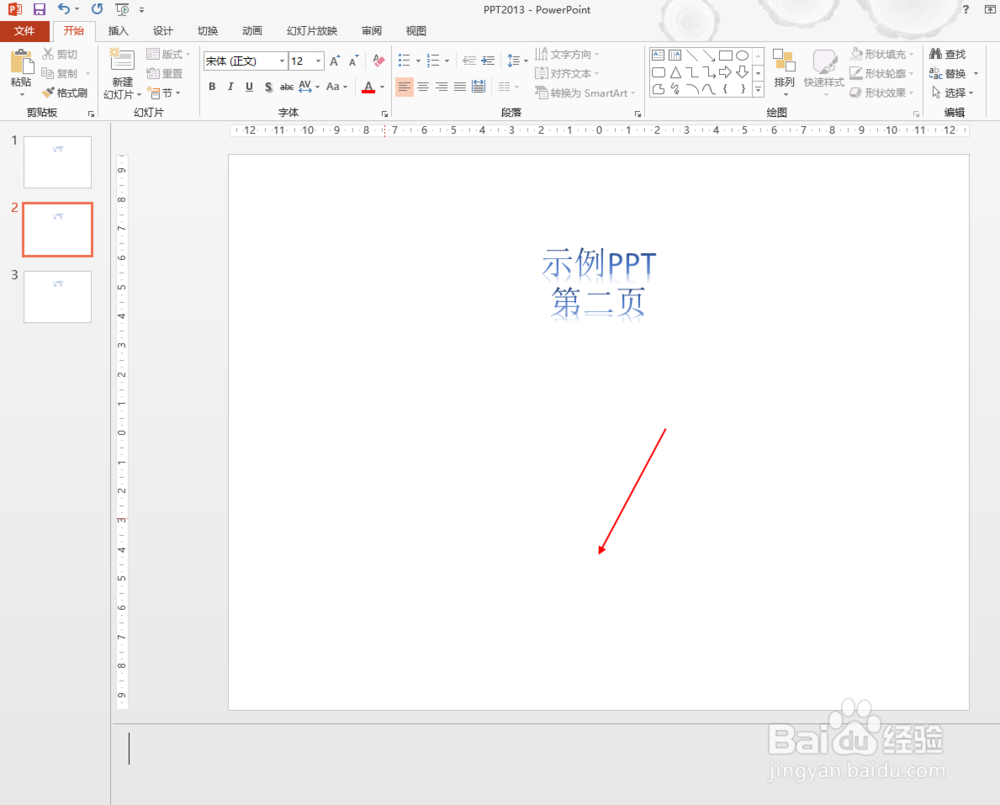
Task: Increase list indent level icon
Action: [x=488, y=61]
